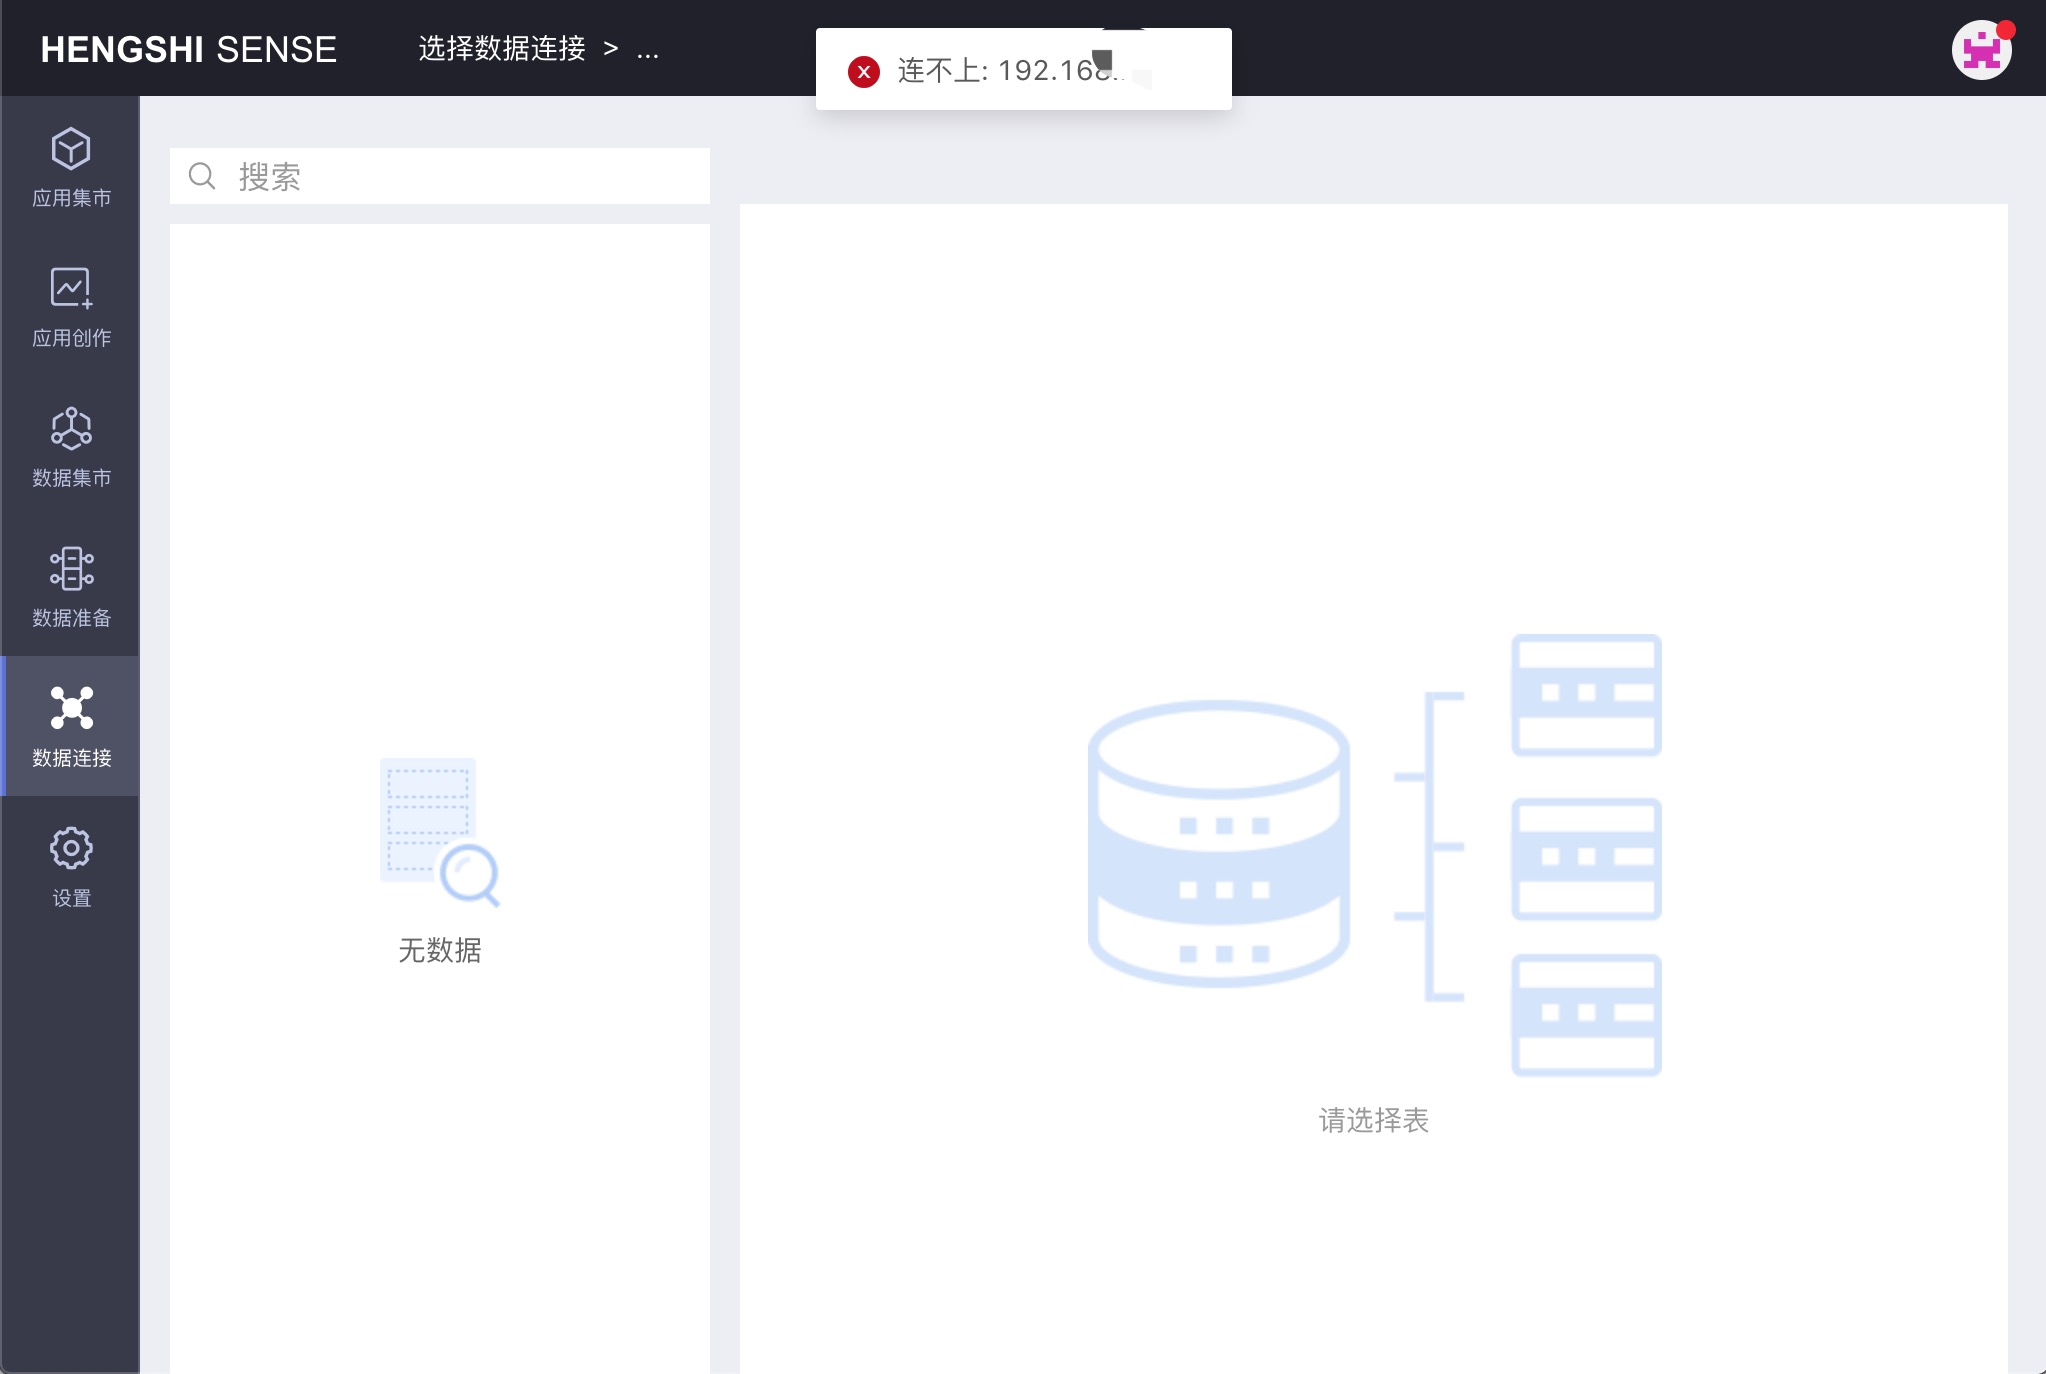Click the 应用集市 menu label
The image size is (2046, 1374).
pyautogui.click(x=71, y=198)
